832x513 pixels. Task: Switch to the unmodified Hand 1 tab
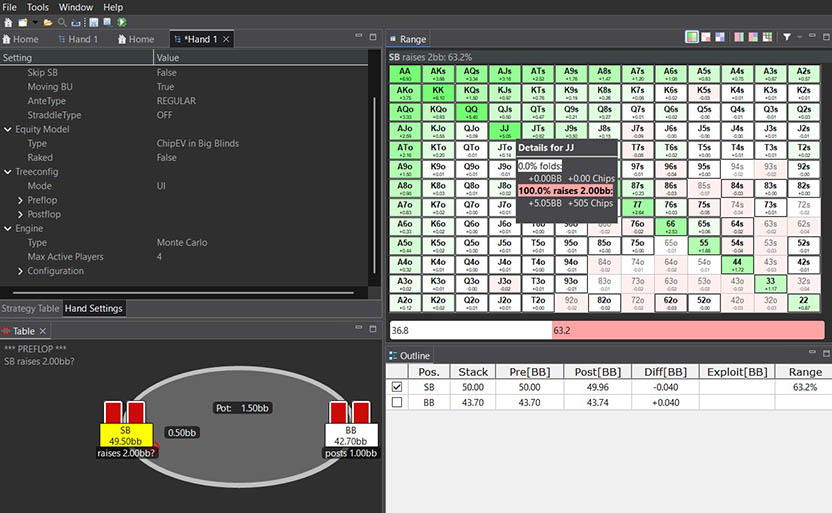[78, 39]
